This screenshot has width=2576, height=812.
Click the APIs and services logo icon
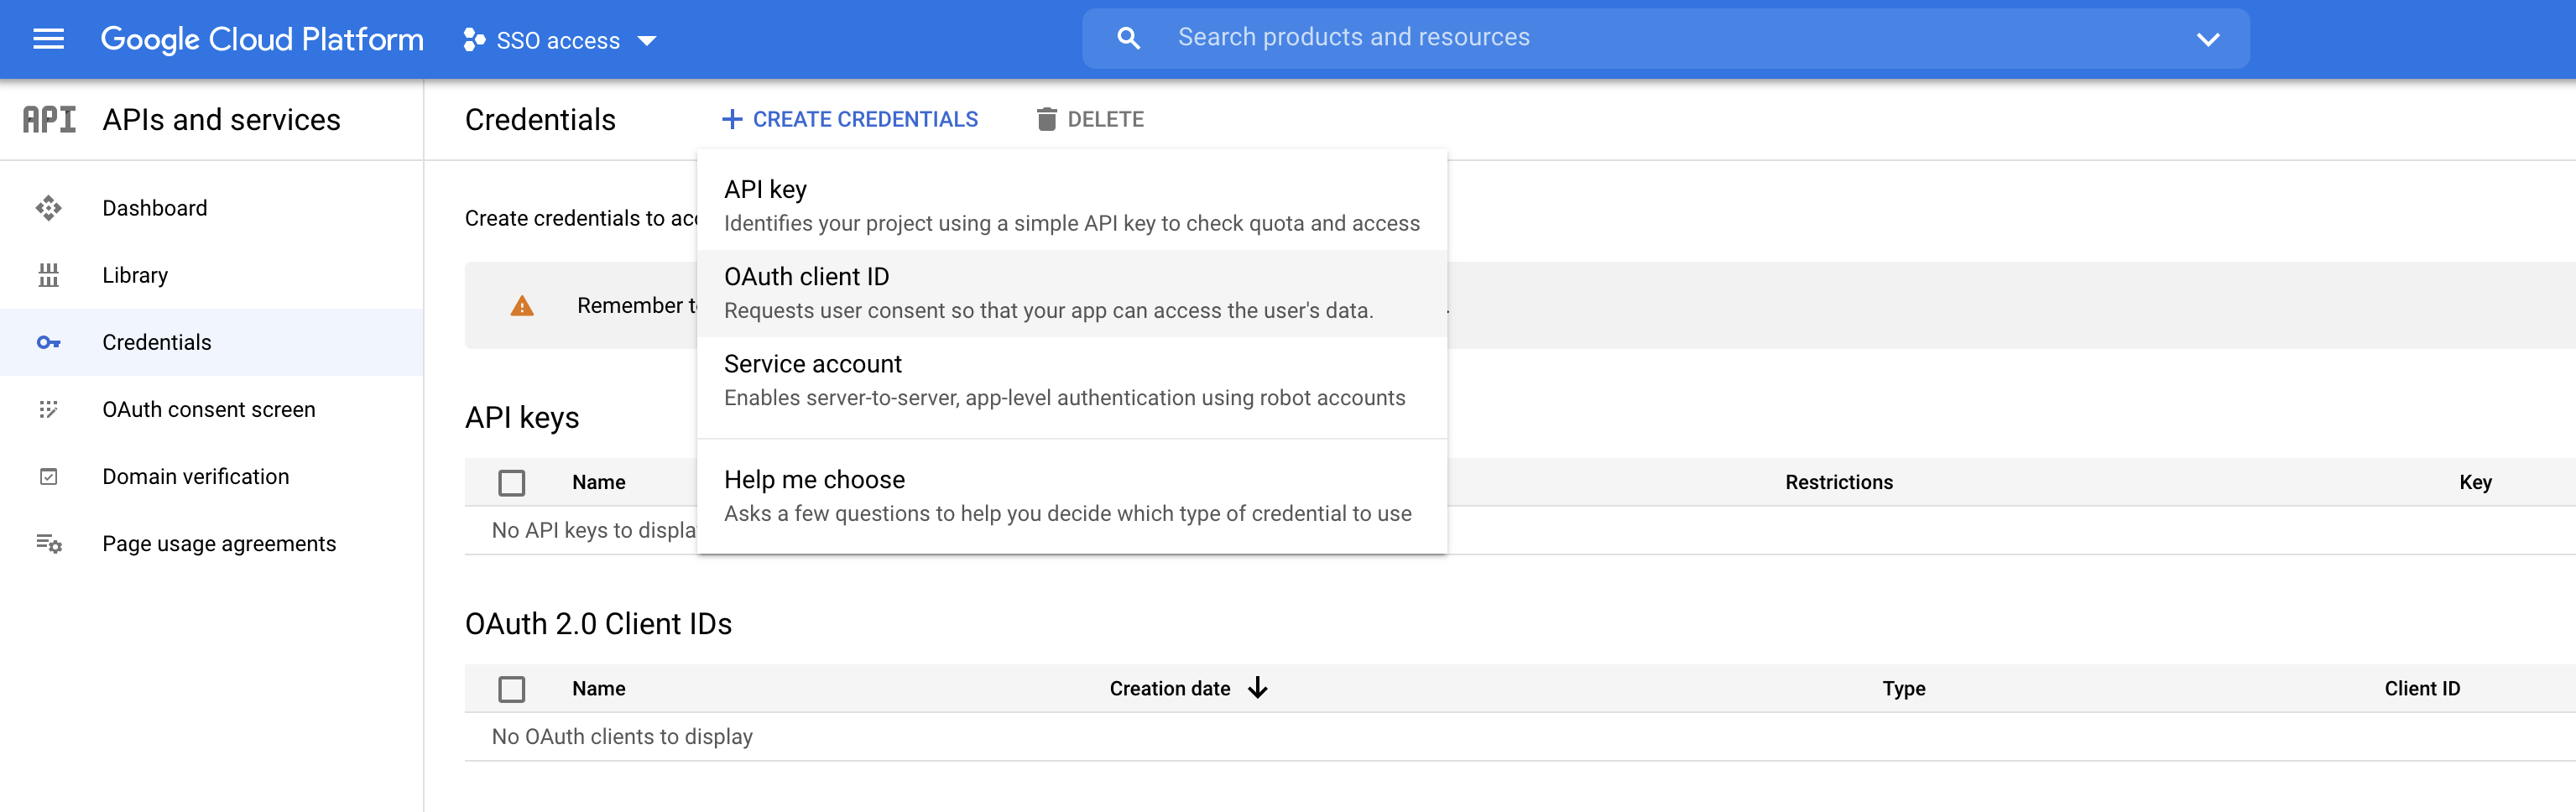pyautogui.click(x=49, y=119)
